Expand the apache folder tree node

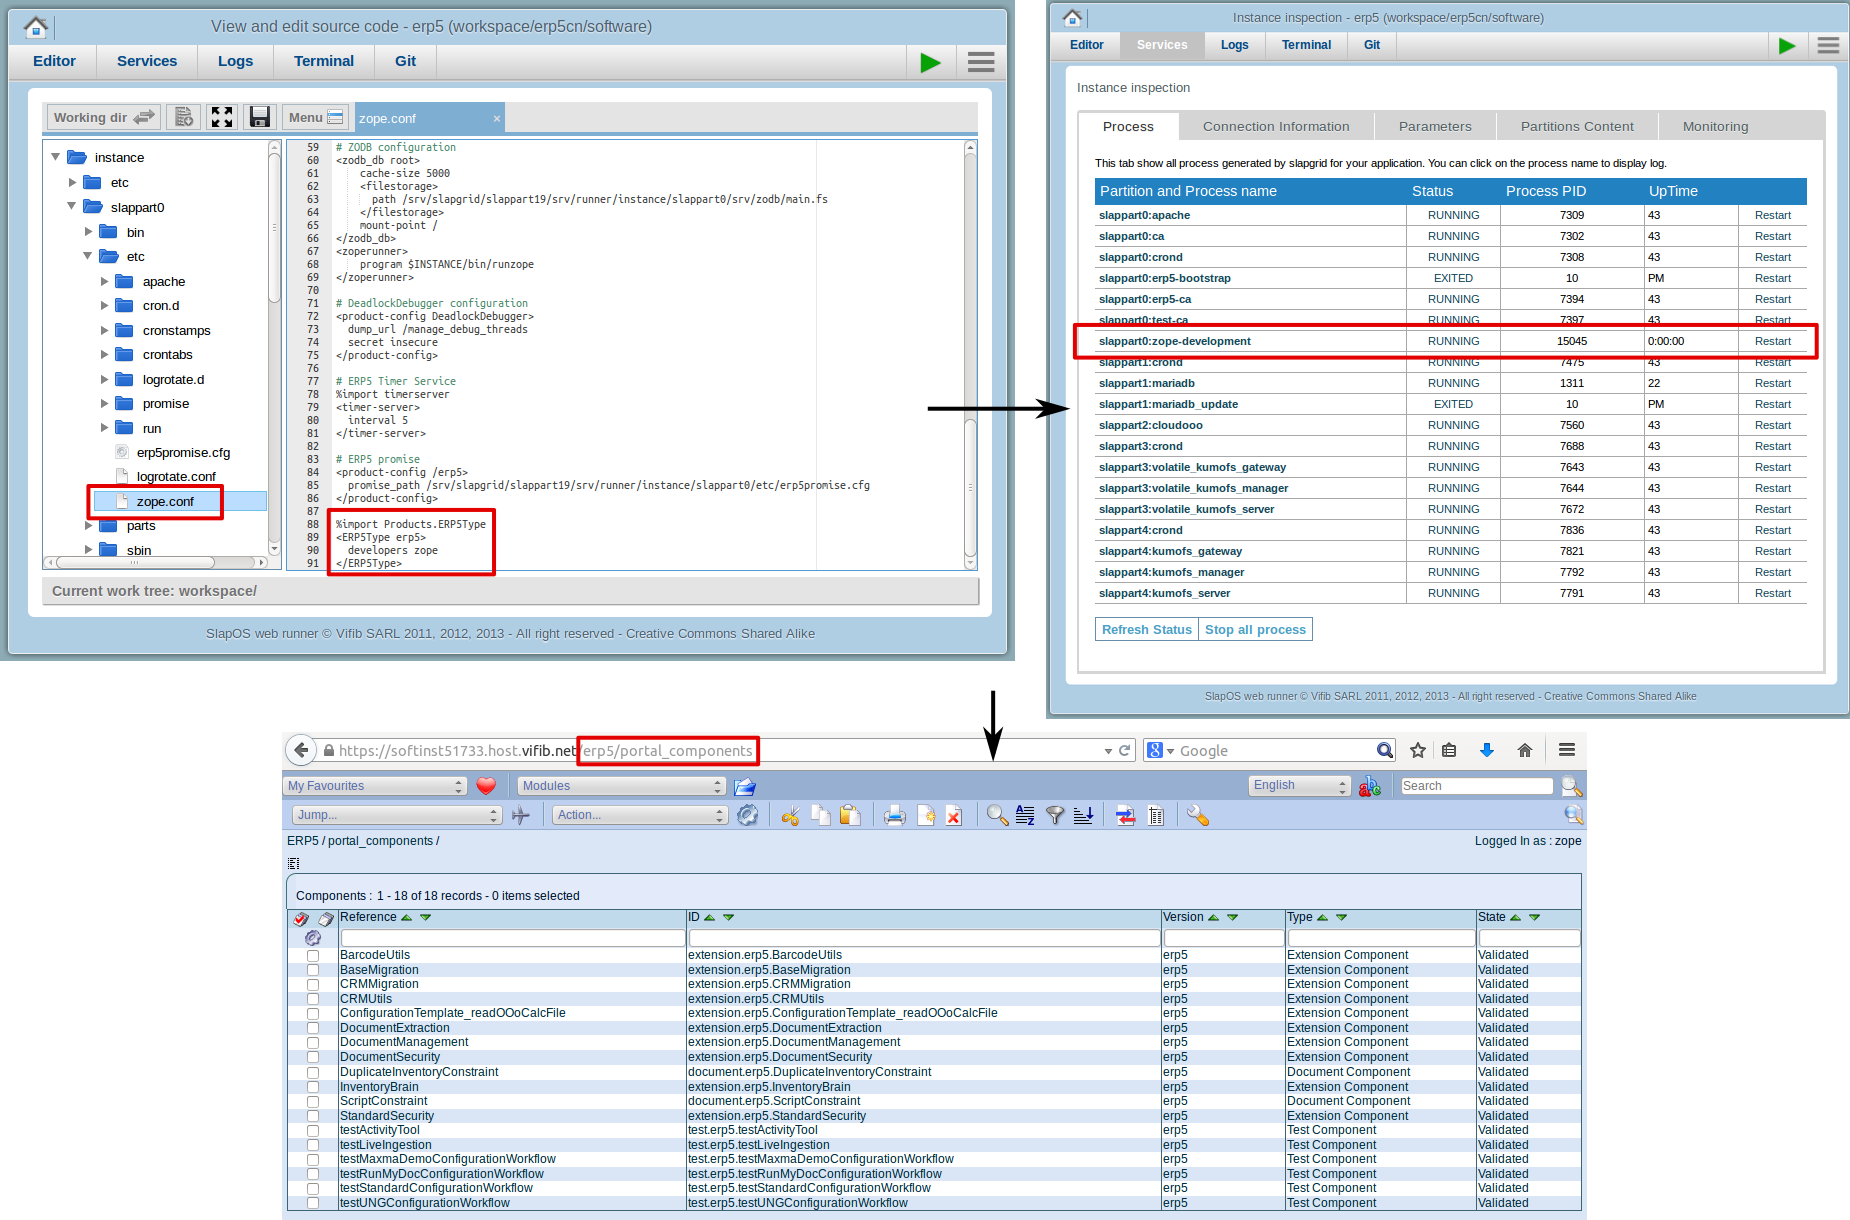[104, 281]
